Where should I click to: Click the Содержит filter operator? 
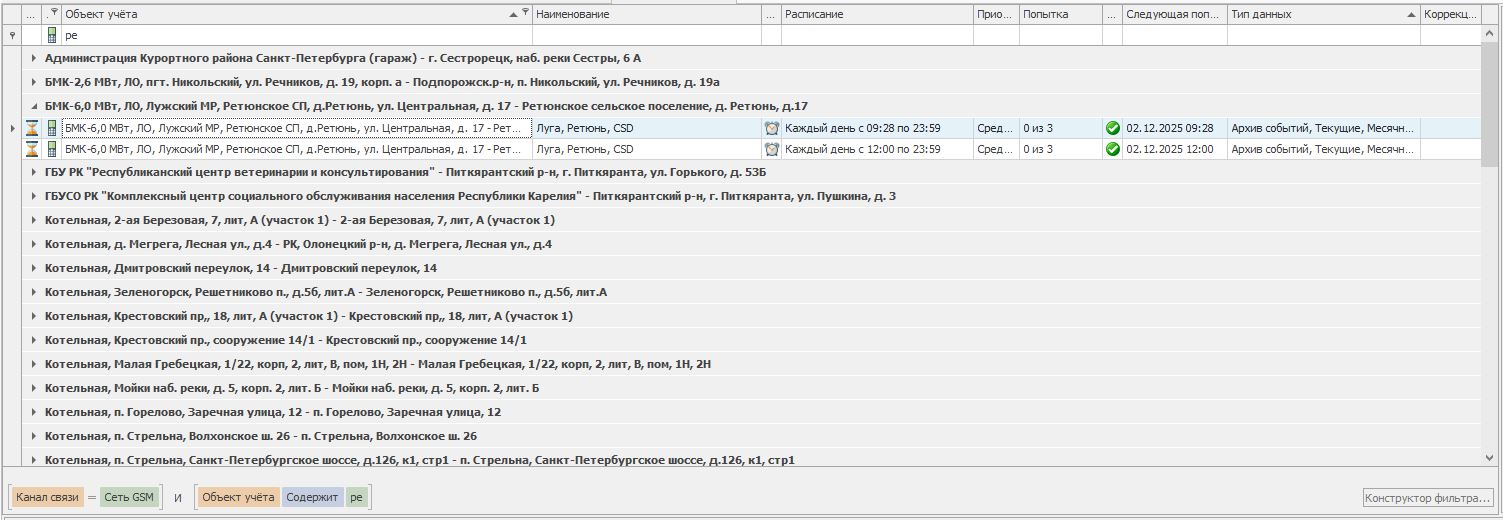click(x=312, y=497)
